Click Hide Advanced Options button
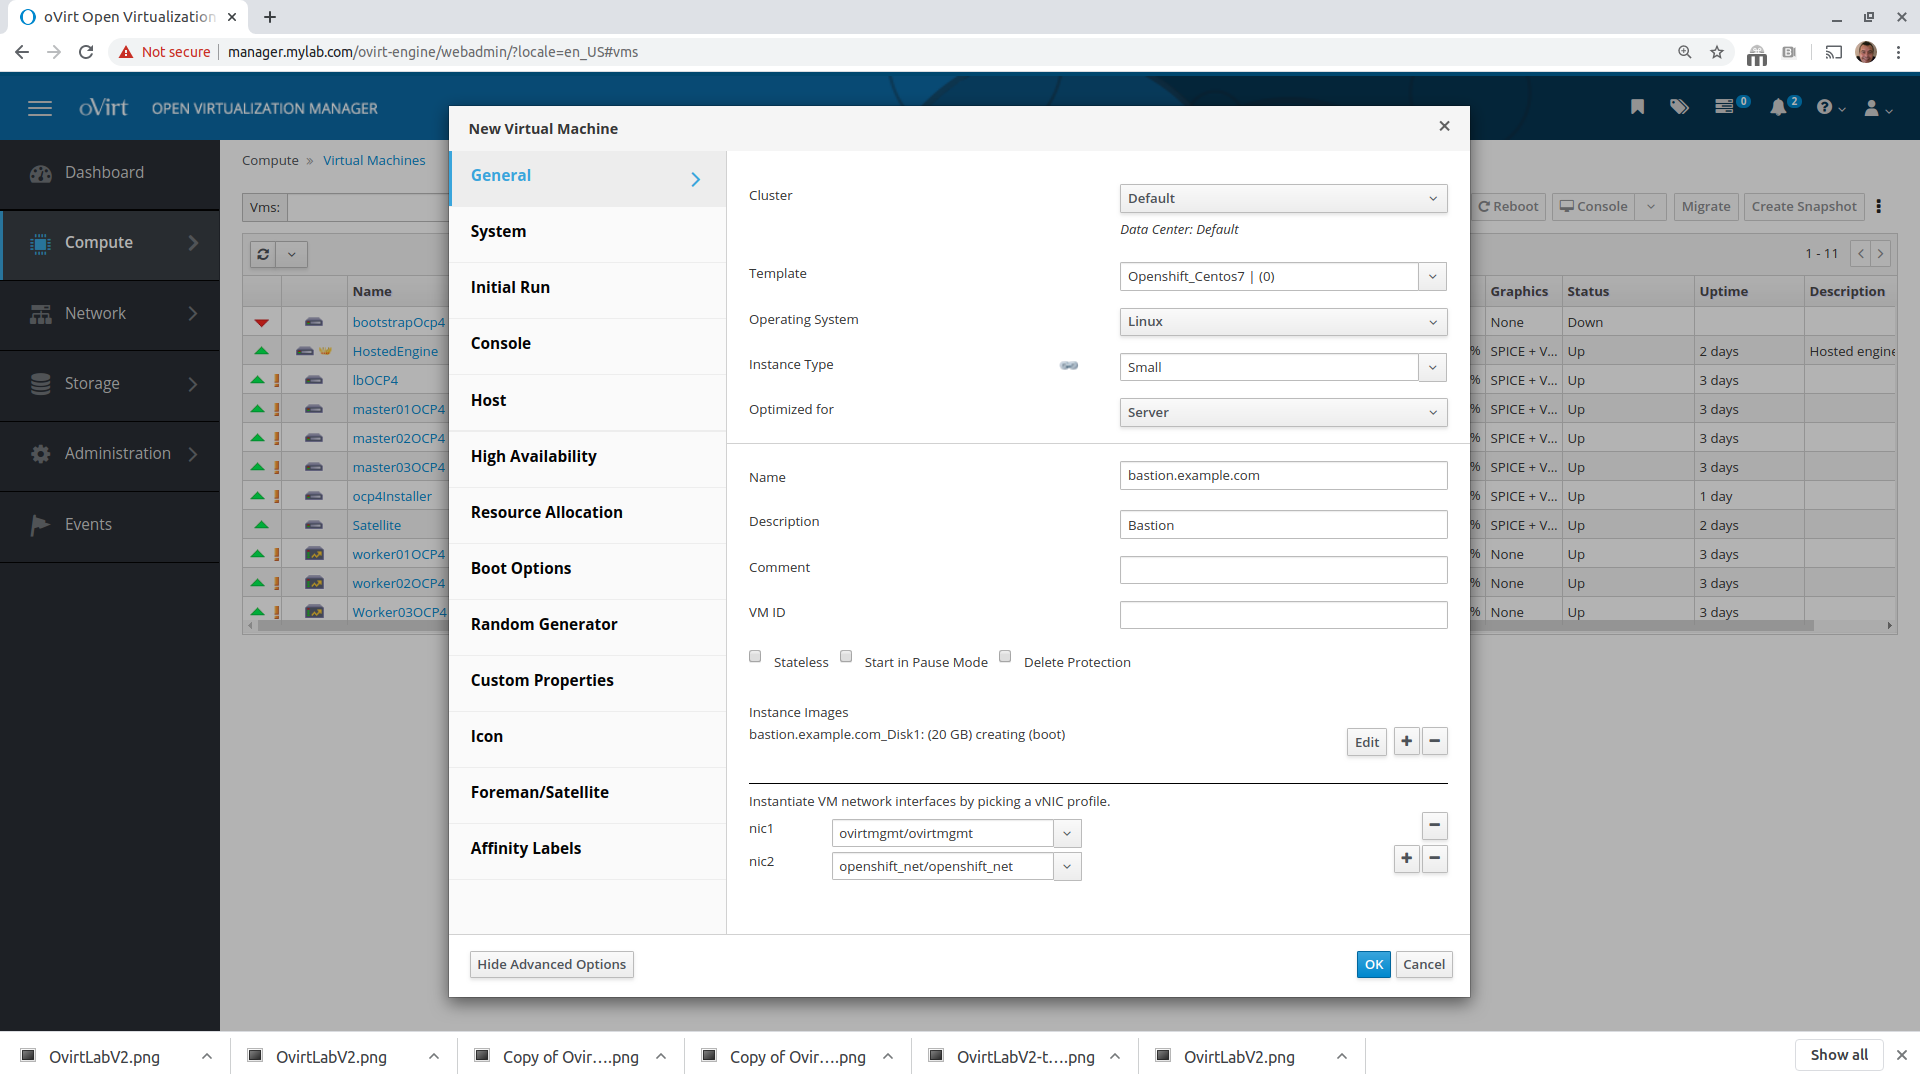The width and height of the screenshot is (1920, 1080). [551, 964]
